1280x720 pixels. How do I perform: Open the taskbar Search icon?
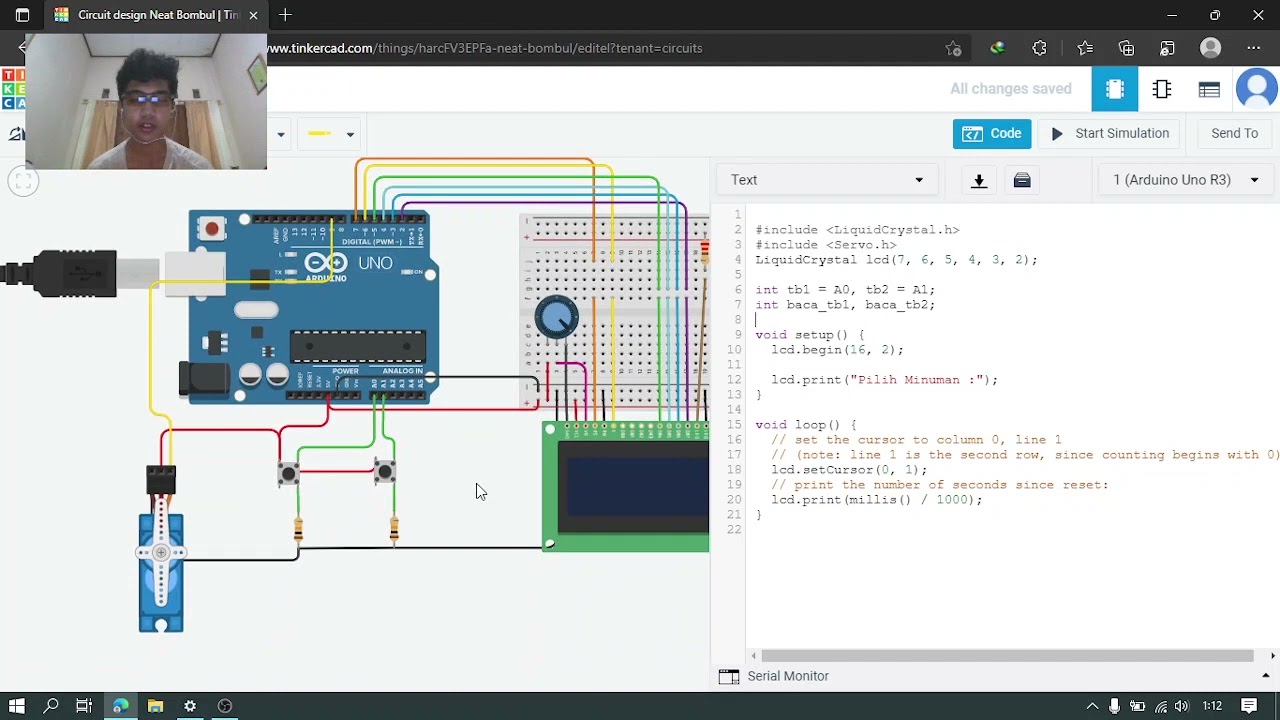point(51,706)
